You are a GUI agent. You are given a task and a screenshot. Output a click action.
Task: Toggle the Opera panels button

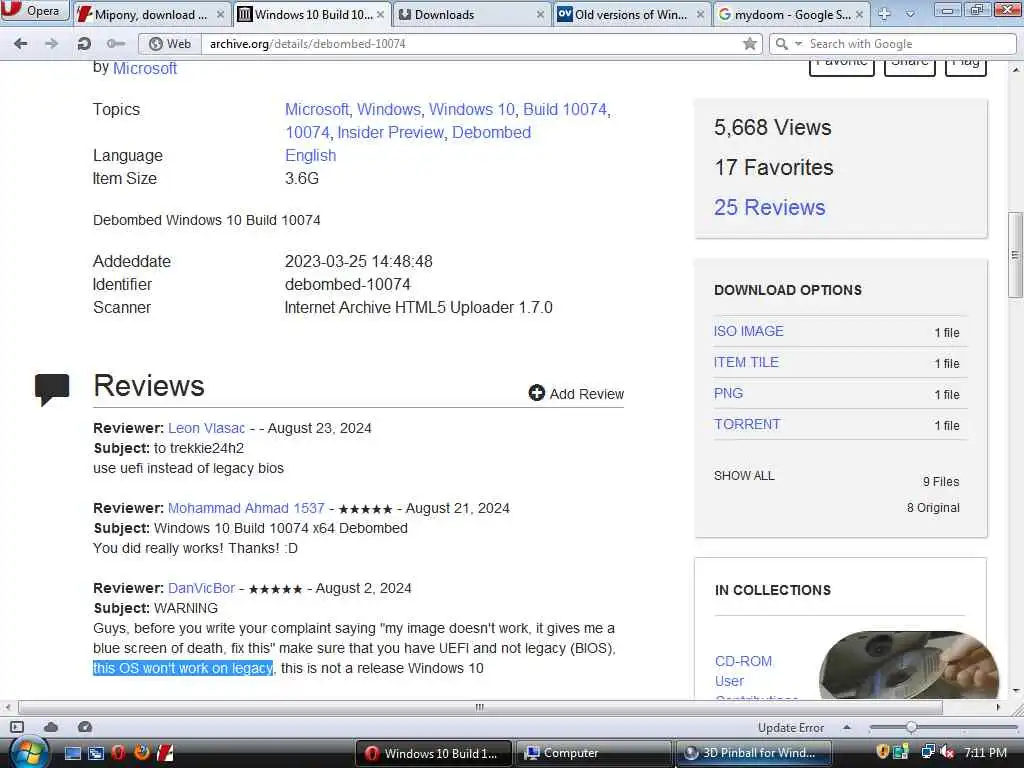(17, 727)
